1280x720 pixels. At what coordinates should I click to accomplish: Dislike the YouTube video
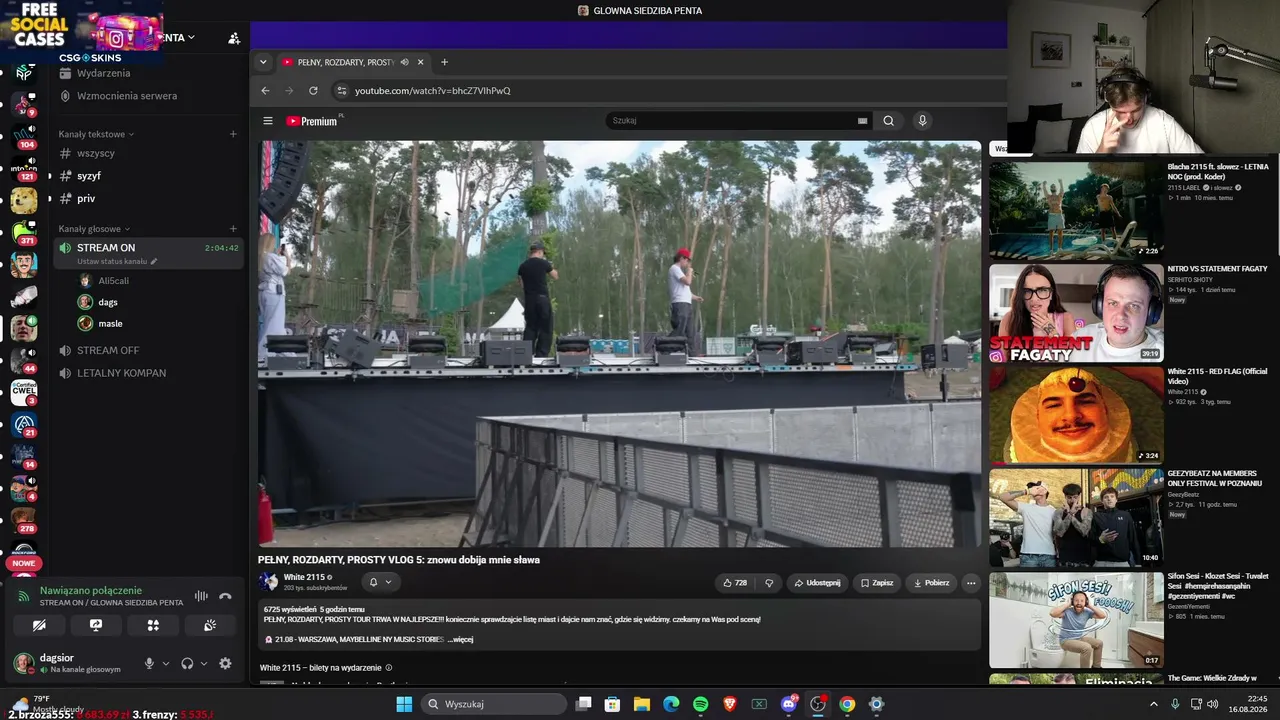click(769, 583)
